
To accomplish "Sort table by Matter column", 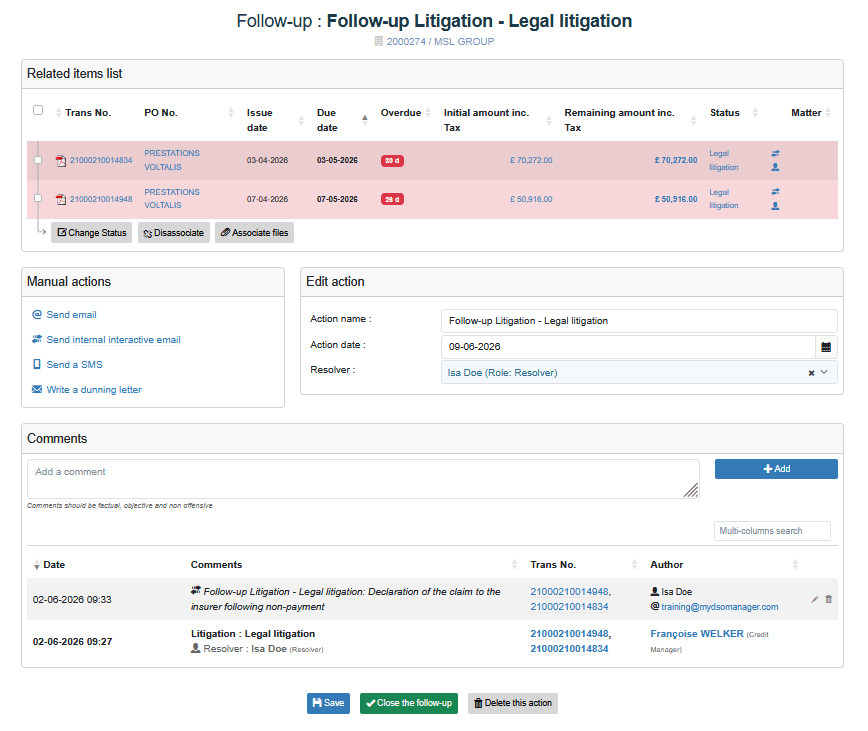I will [x=828, y=113].
